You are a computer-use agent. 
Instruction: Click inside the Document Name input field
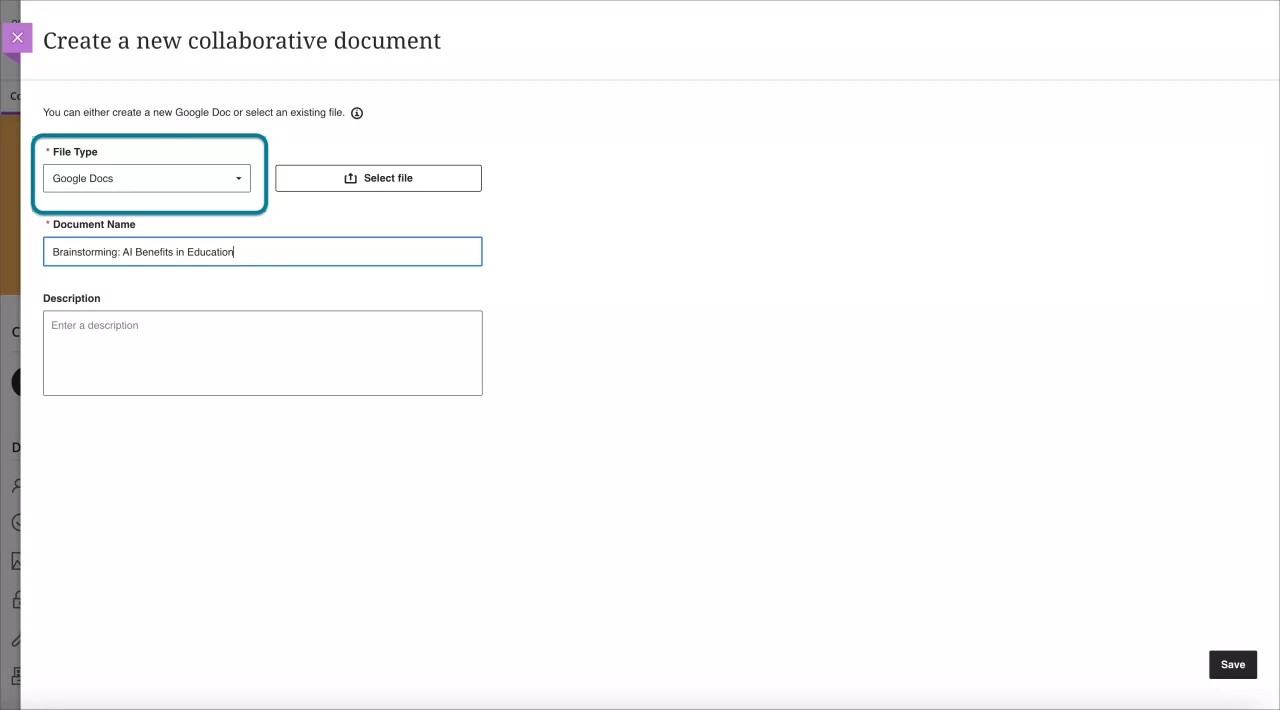coord(262,251)
